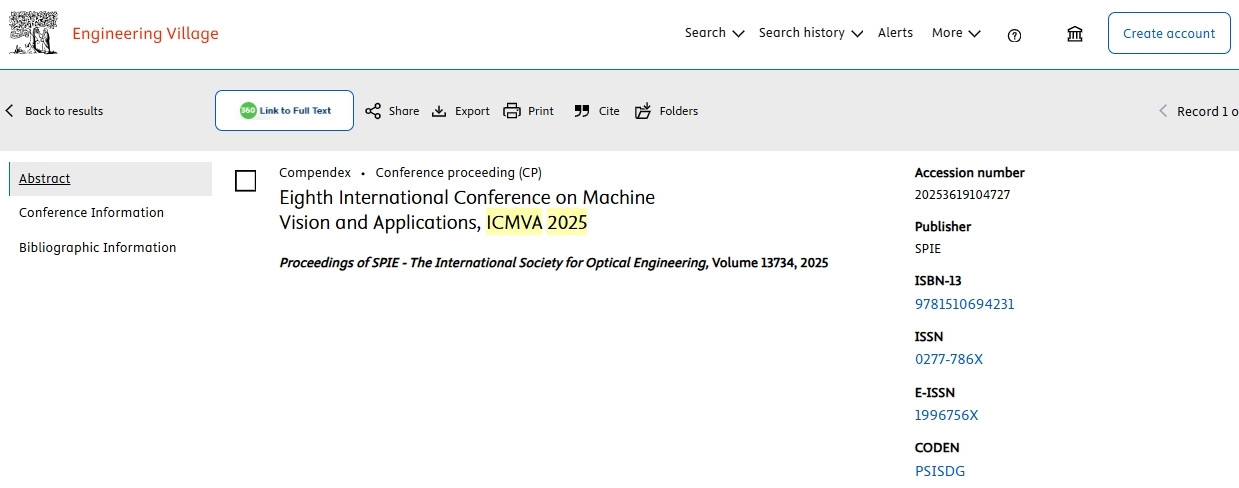Viewport: 1239px width, 488px height.
Task: Switch to Conference Information section
Action: [91, 213]
